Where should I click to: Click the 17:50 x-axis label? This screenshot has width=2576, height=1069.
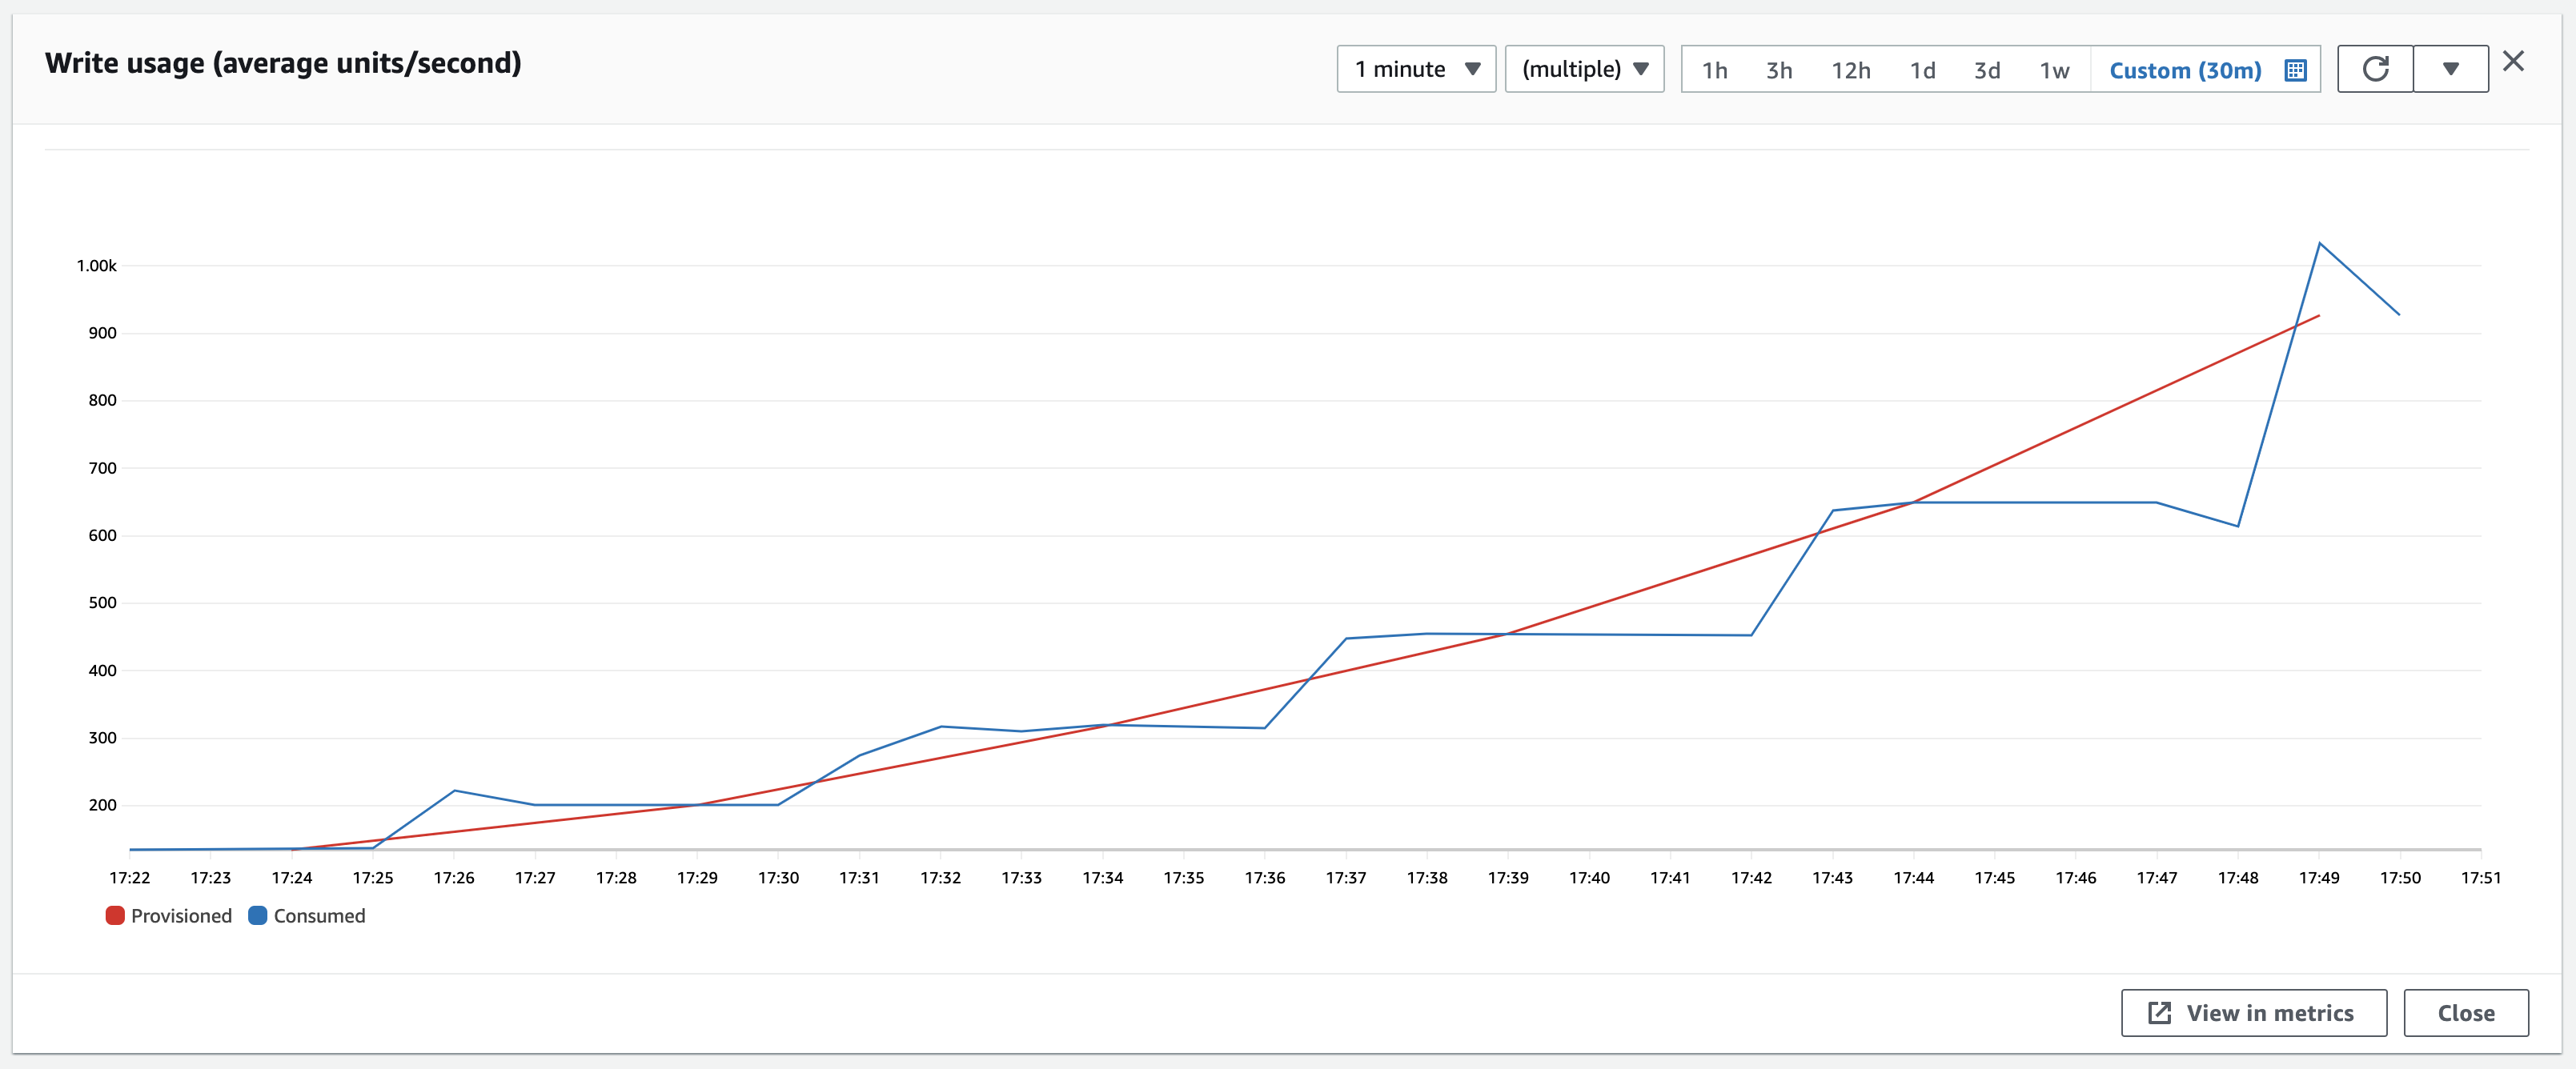[x=2400, y=878]
